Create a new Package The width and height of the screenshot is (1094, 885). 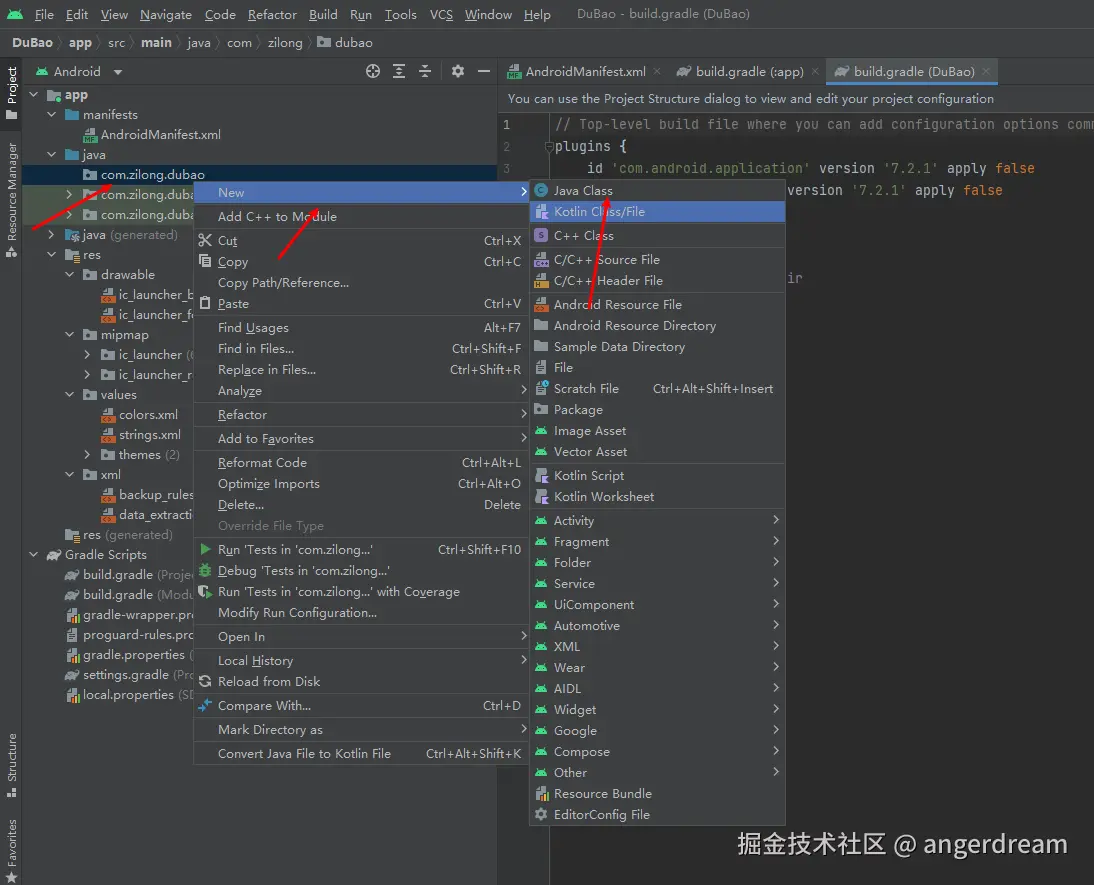click(657, 410)
